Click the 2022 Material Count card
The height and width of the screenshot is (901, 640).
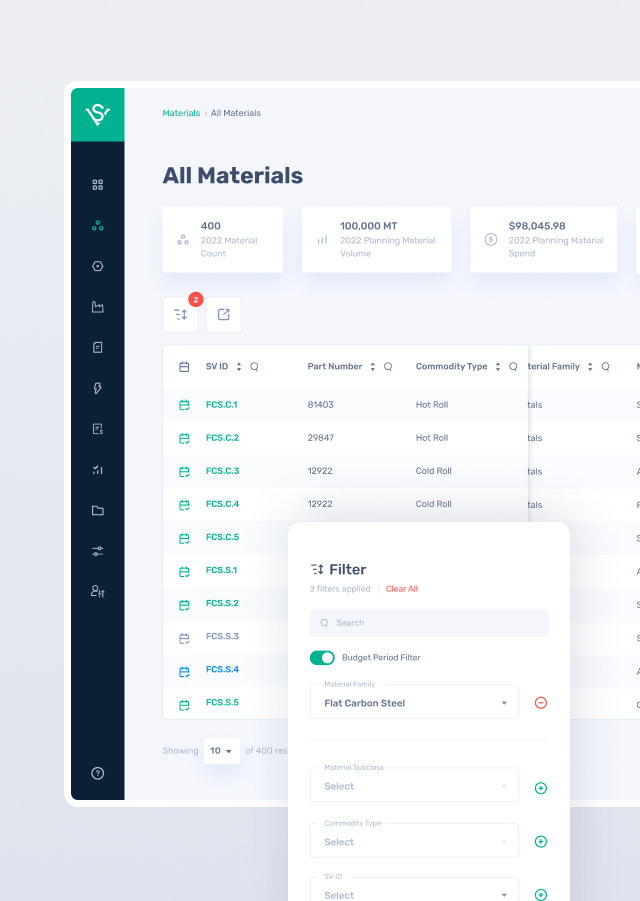223,239
